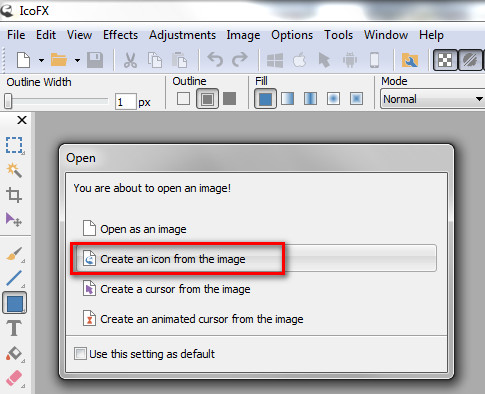Select the Crop tool

pos(14,195)
